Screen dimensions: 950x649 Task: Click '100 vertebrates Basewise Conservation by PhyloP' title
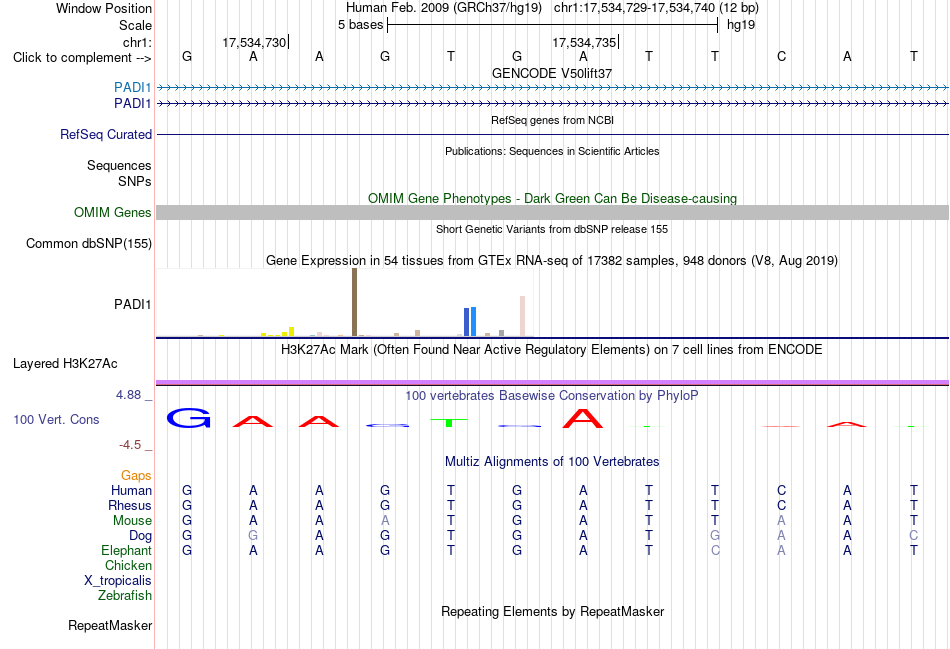point(552,396)
